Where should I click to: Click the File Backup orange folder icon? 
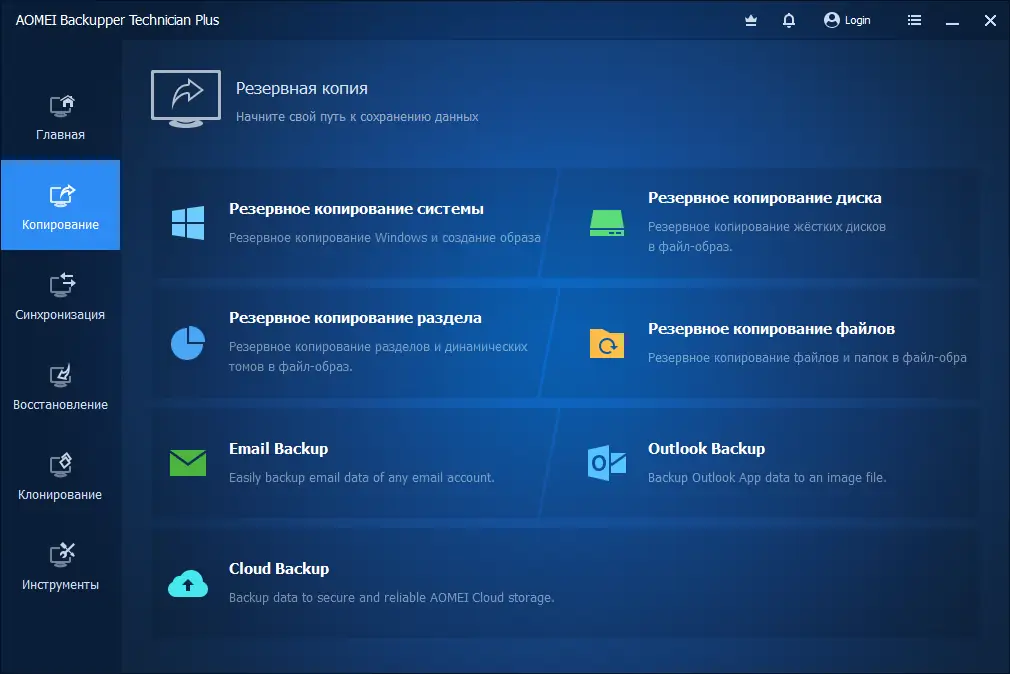point(606,344)
